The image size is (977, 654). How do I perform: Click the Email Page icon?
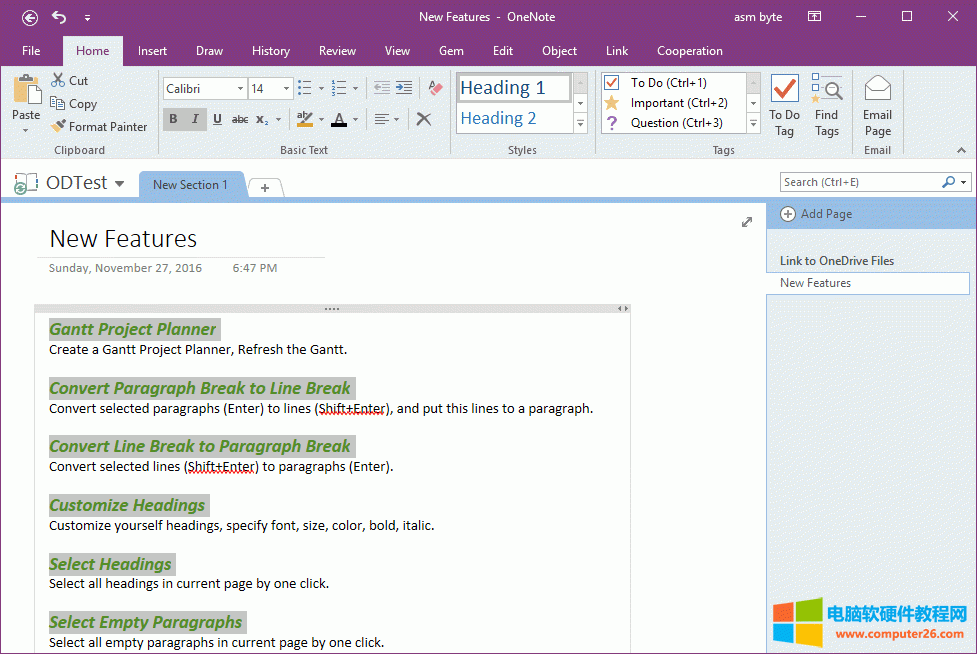coord(877,105)
